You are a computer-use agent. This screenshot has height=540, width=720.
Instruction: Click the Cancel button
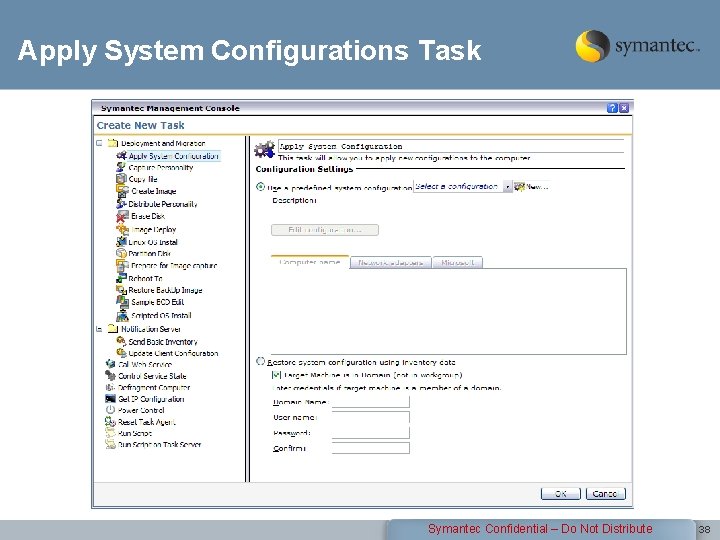(x=605, y=494)
